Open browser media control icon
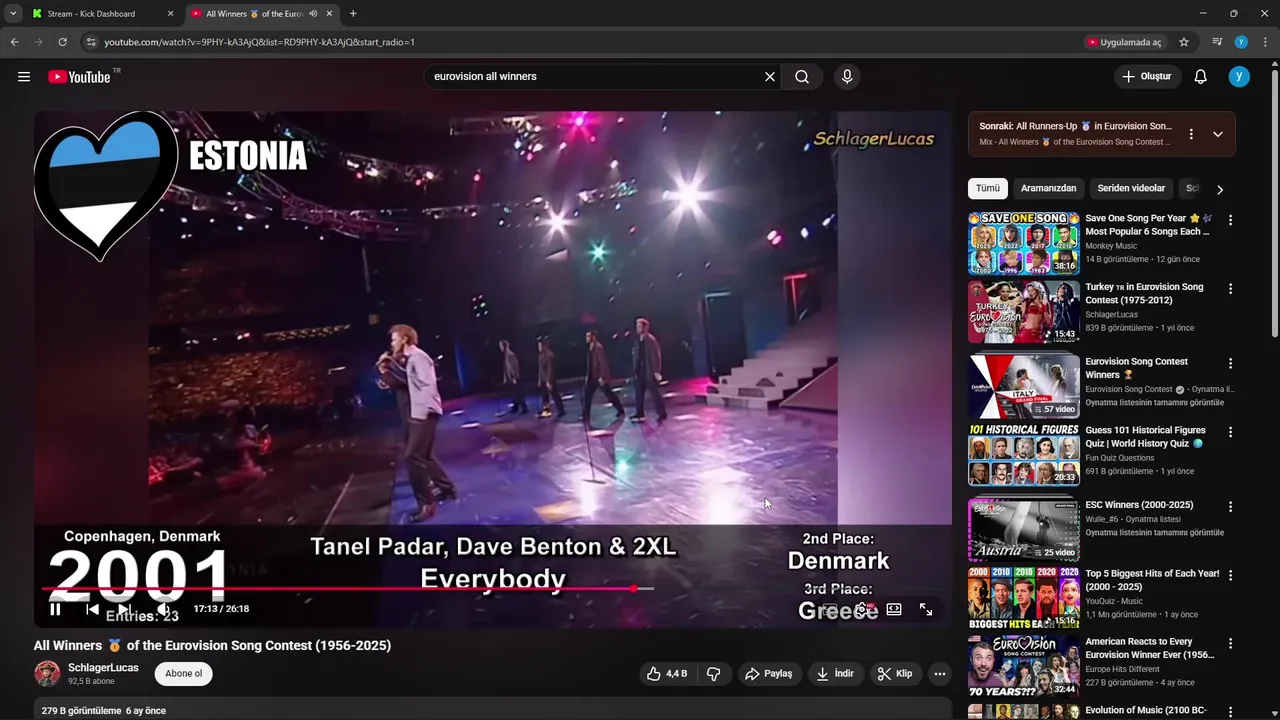This screenshot has height=720, width=1280. point(1217,42)
